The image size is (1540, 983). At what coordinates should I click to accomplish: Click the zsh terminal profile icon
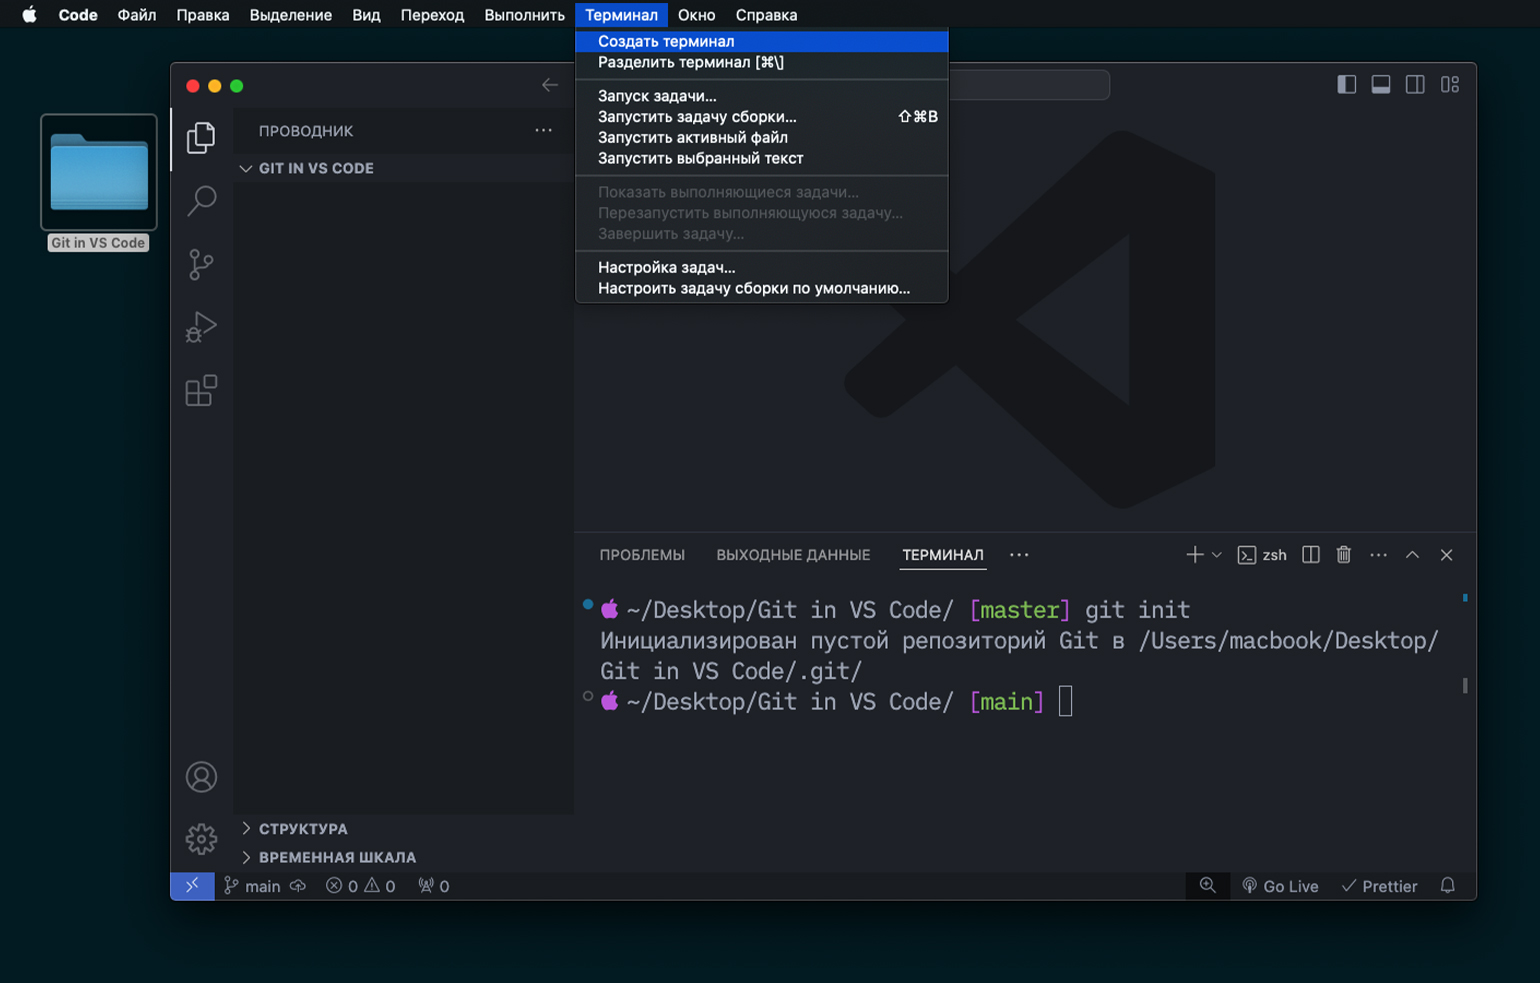(1246, 555)
